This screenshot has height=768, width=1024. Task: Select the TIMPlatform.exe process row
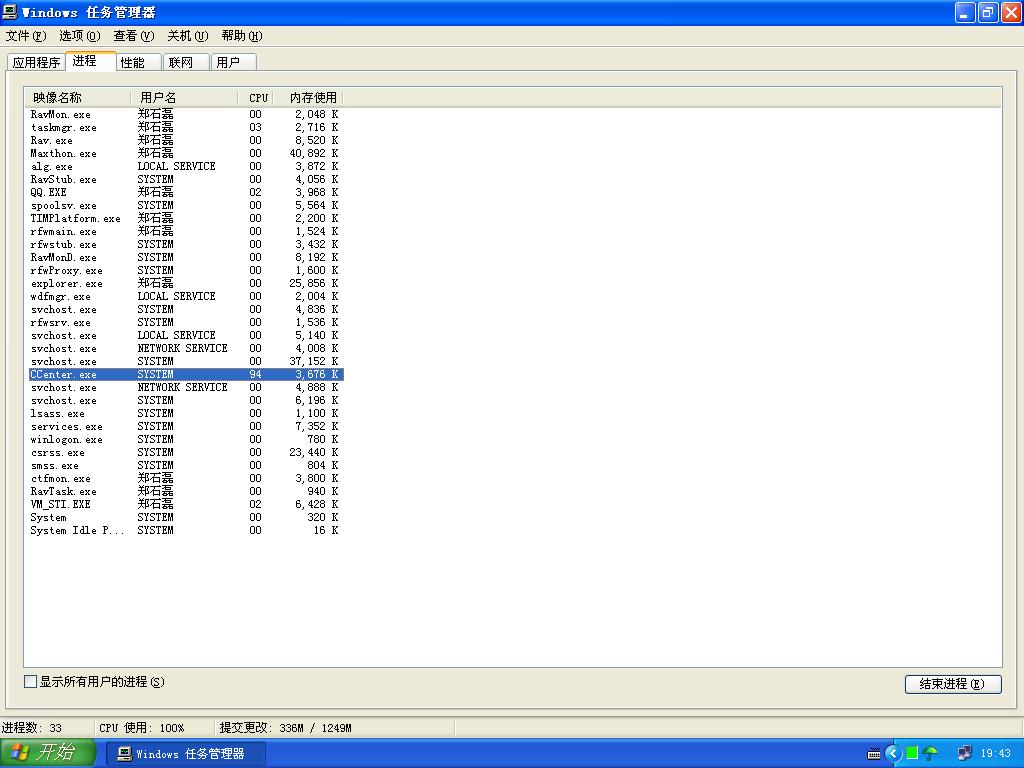click(185, 219)
